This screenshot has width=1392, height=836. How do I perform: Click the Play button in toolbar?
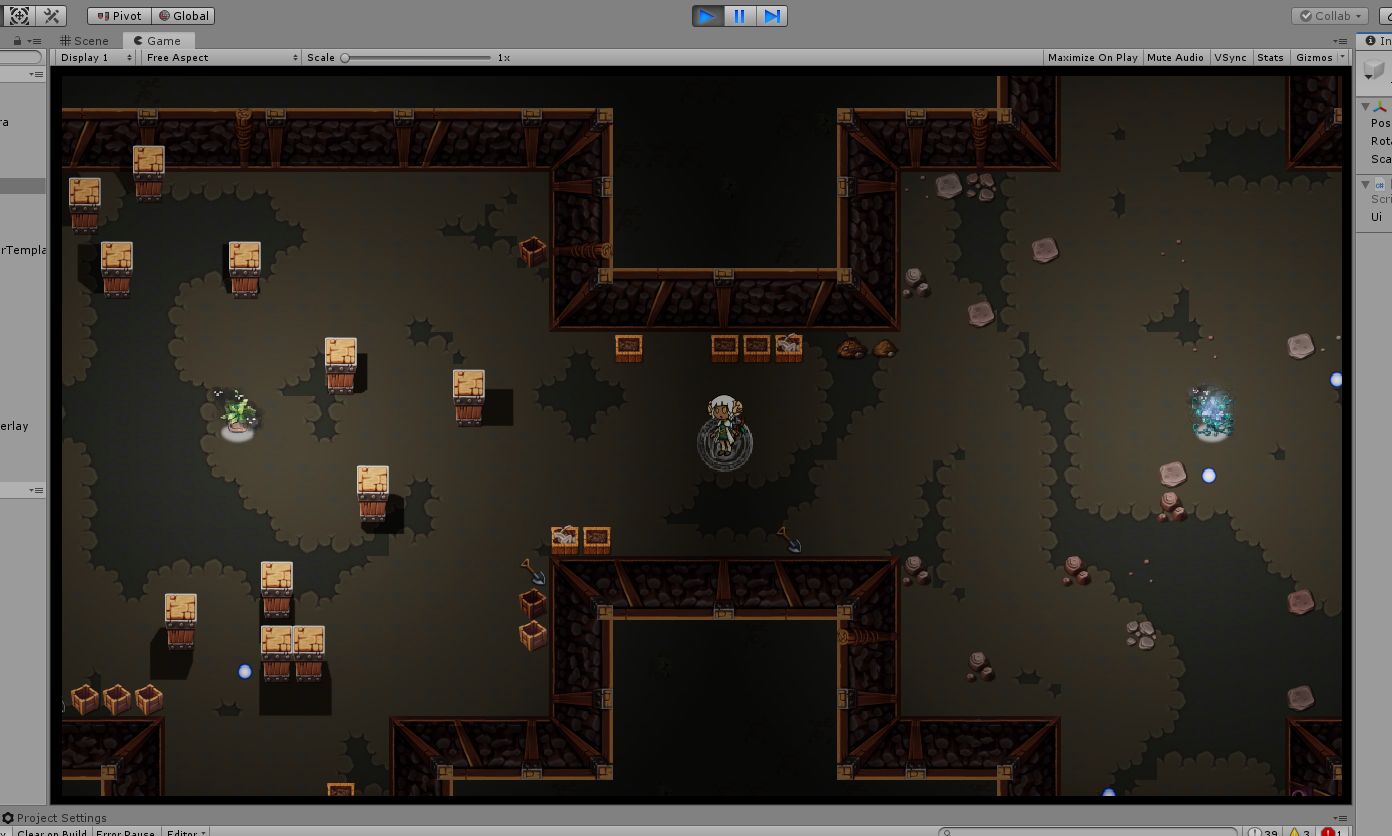pyautogui.click(x=707, y=16)
